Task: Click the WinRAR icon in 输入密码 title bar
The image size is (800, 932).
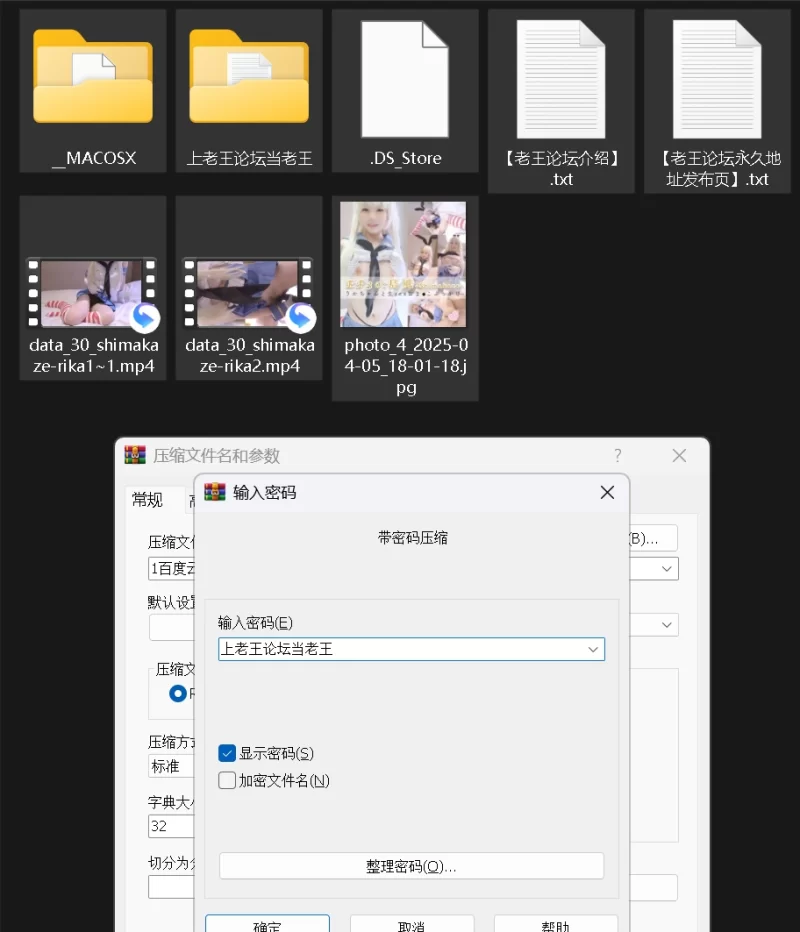Action: [x=215, y=492]
